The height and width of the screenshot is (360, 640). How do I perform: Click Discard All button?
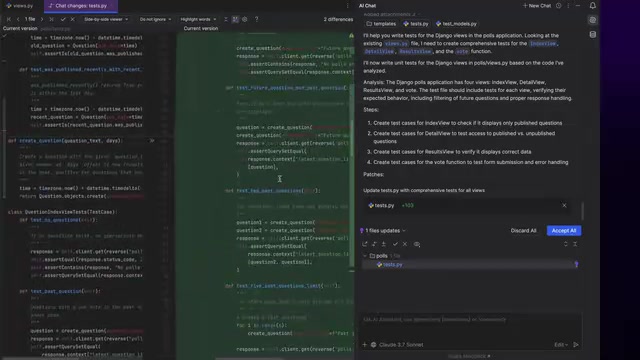coord(523,231)
